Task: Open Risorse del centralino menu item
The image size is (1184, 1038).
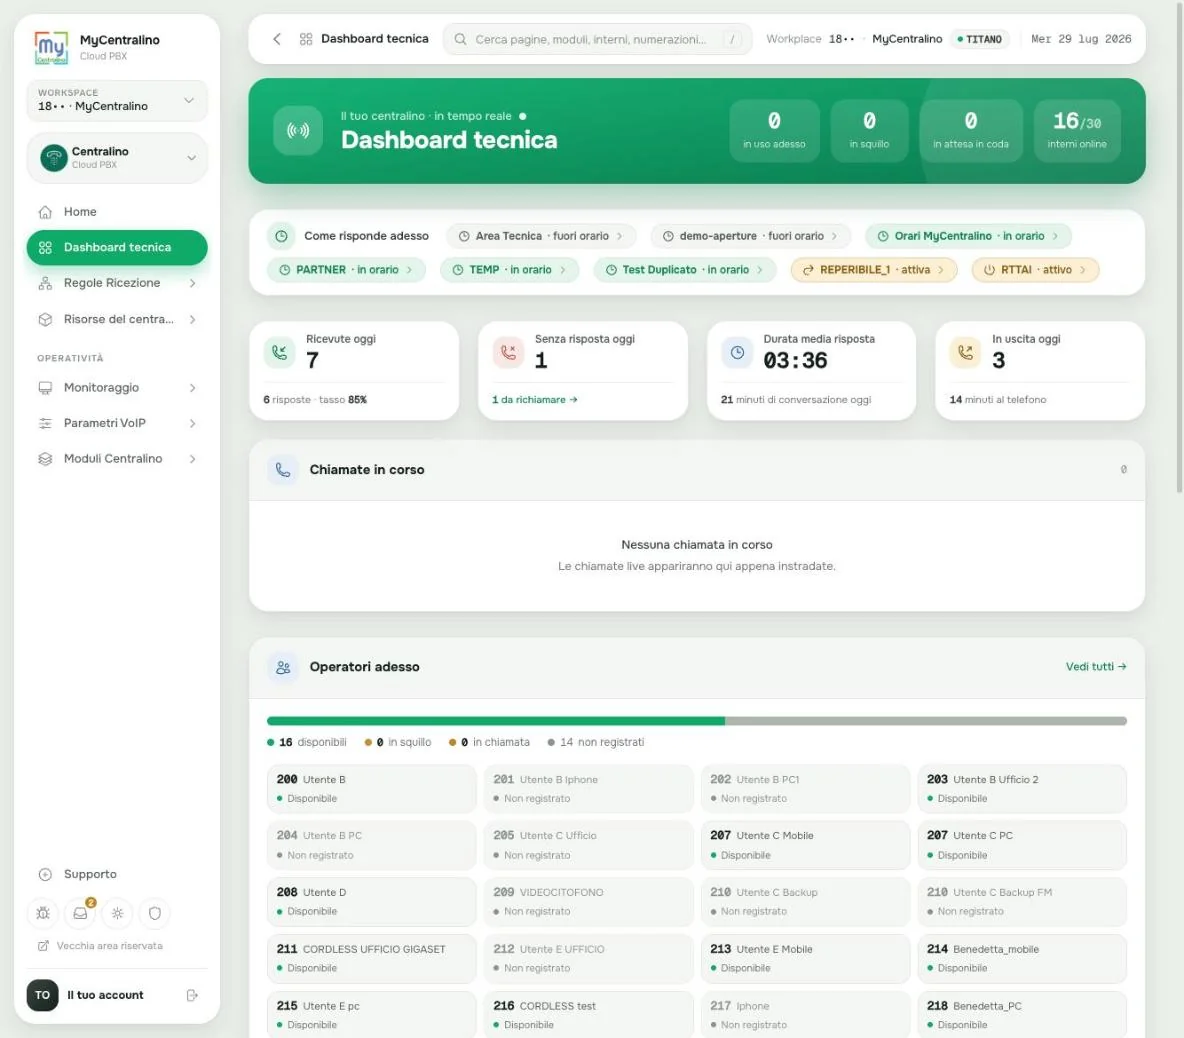Action: [117, 320]
